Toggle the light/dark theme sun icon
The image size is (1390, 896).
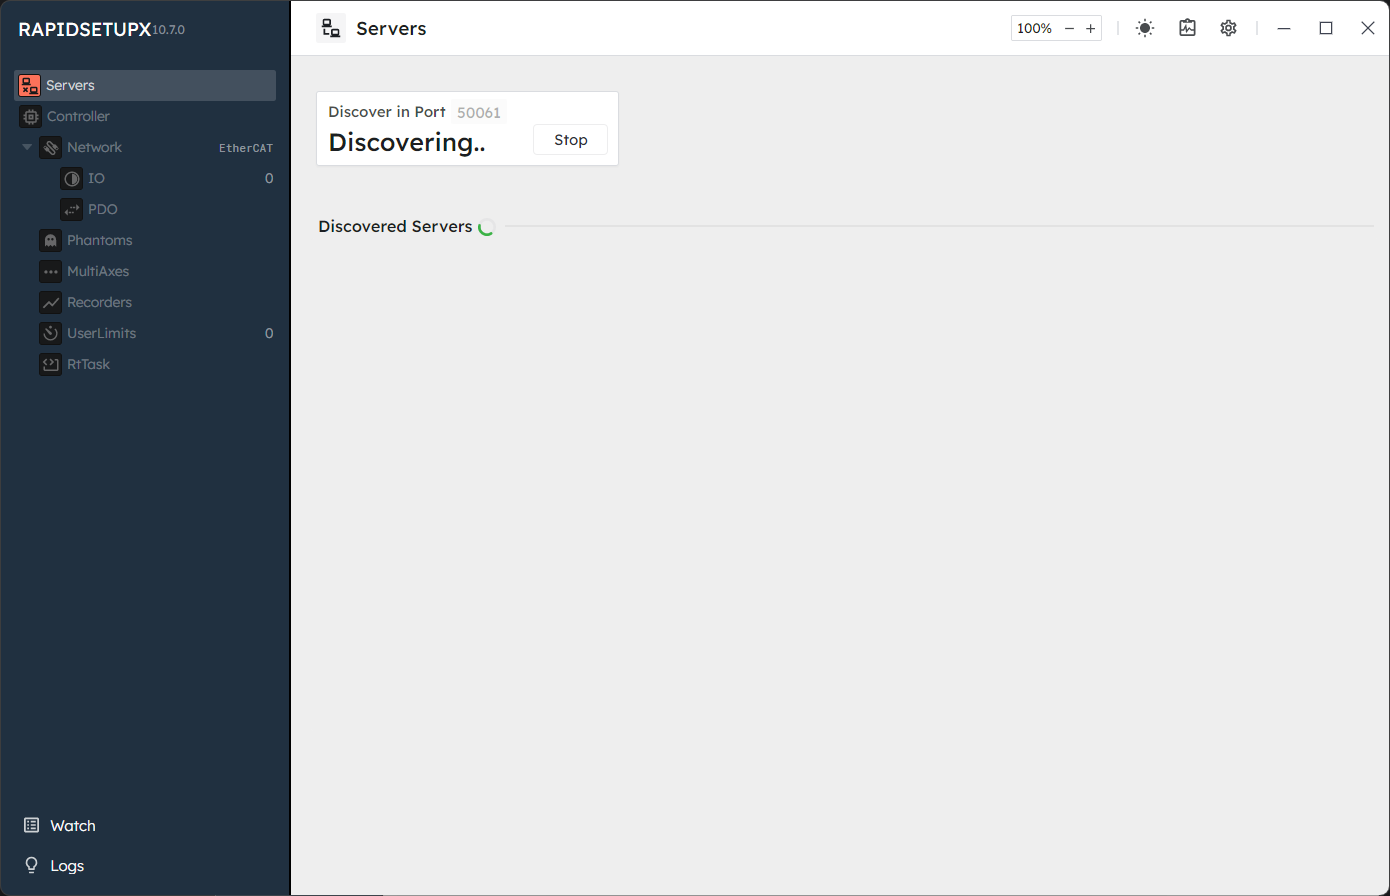(1145, 29)
